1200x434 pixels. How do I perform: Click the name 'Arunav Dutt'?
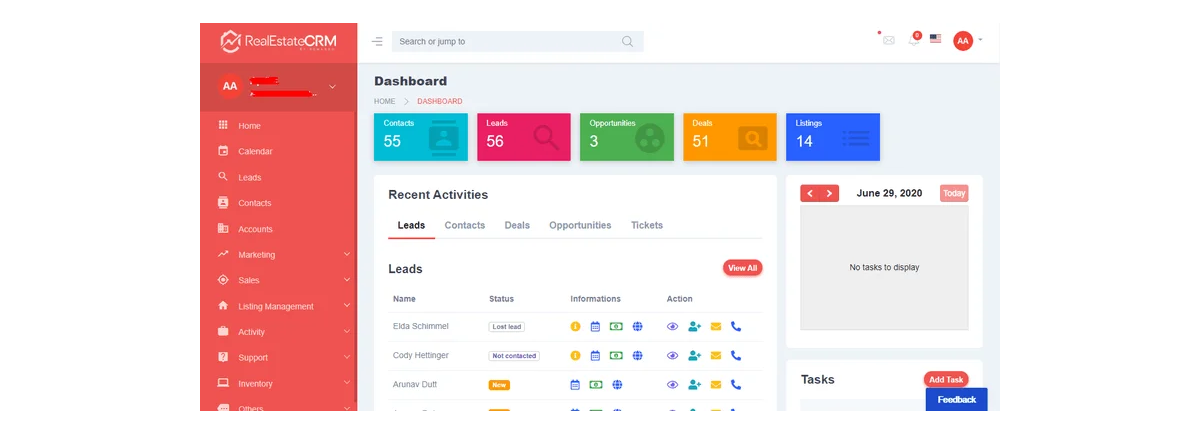tap(415, 384)
